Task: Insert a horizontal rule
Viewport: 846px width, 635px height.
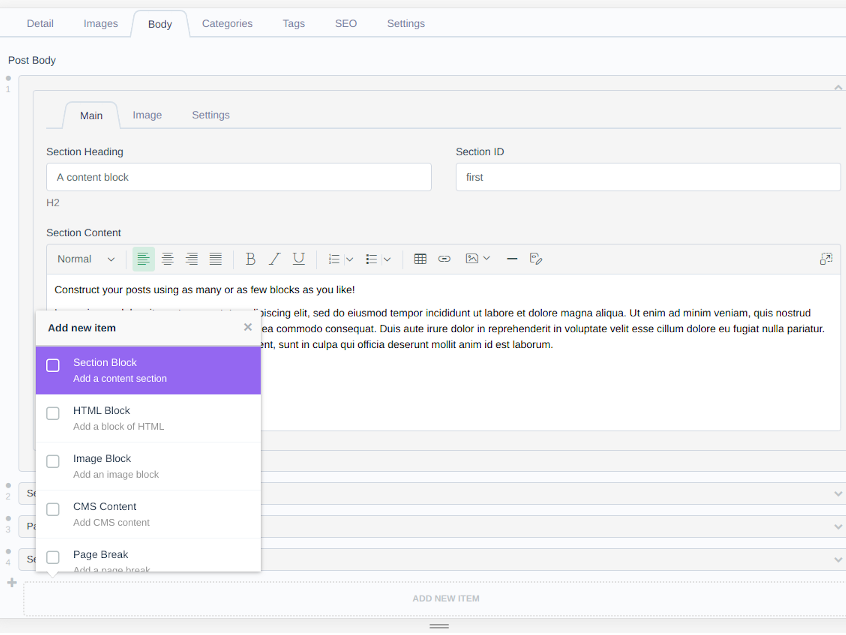Action: [x=512, y=259]
